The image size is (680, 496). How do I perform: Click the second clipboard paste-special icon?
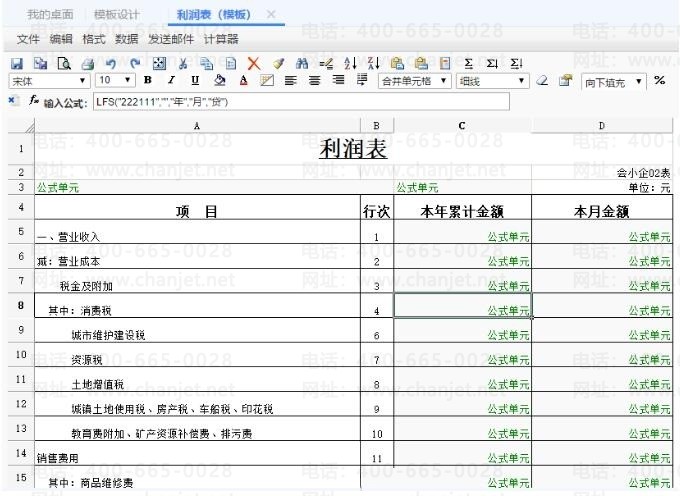click(x=421, y=64)
